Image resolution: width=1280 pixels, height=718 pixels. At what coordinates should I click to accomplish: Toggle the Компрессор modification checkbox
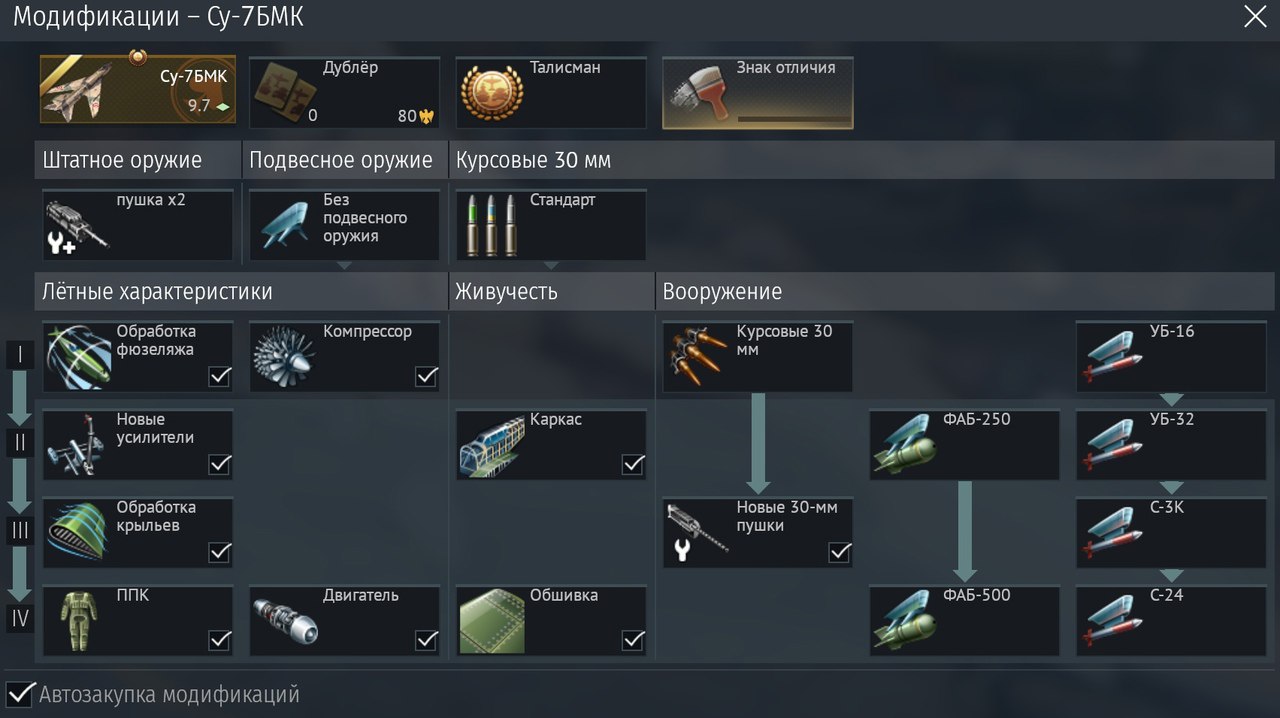pos(426,376)
